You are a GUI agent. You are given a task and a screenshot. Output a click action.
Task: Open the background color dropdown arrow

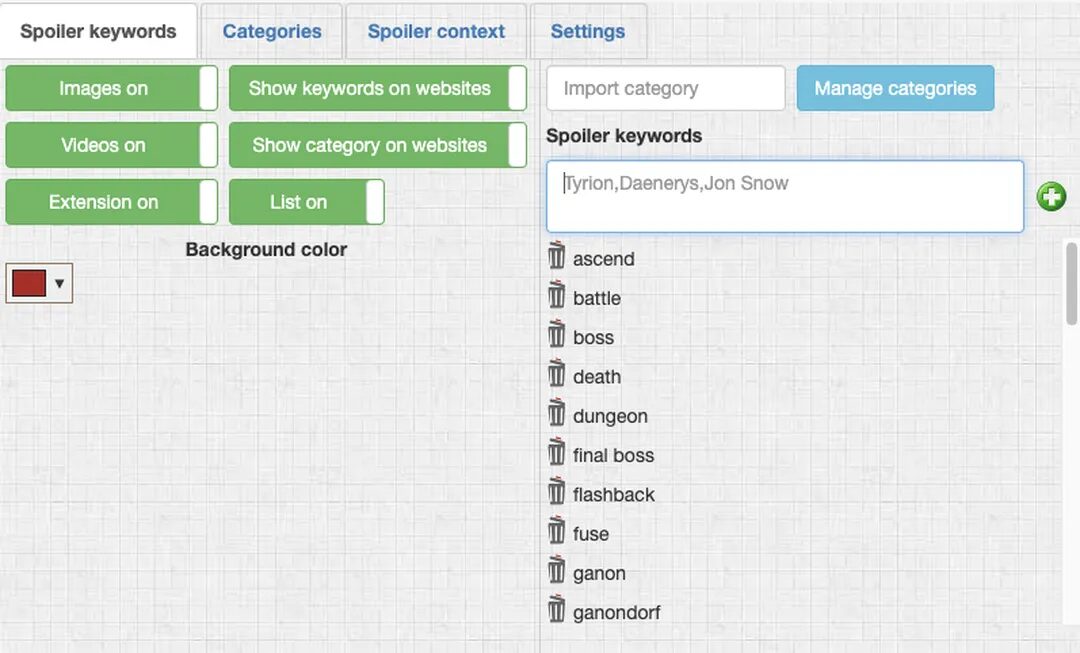tap(60, 284)
